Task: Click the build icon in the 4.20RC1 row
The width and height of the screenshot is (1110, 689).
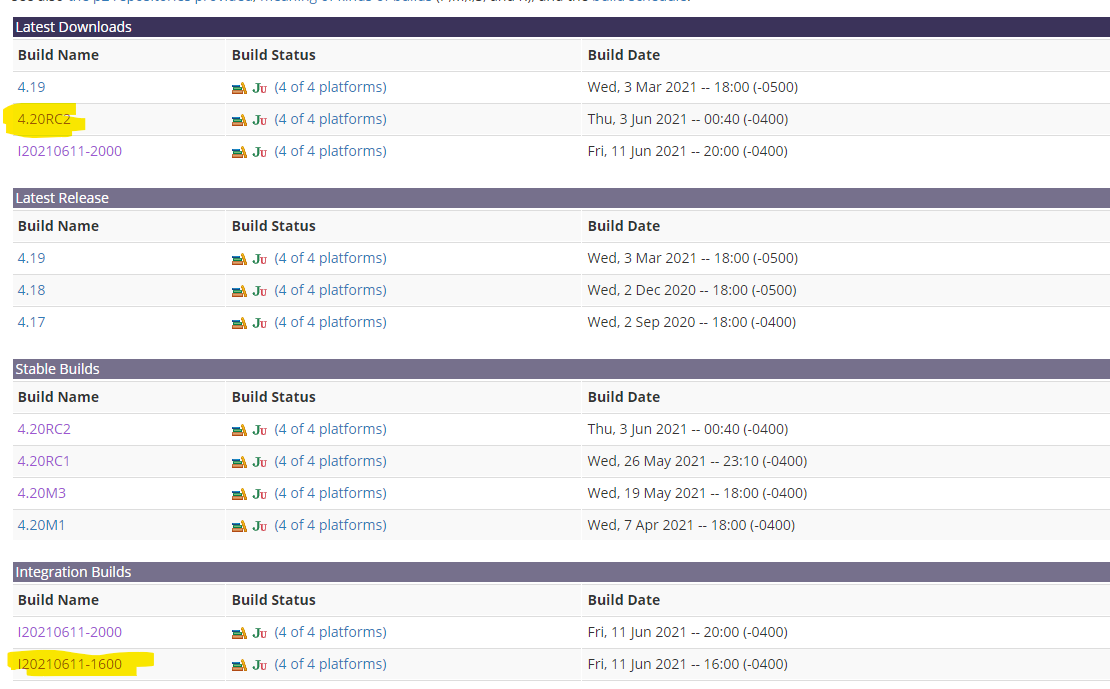Action: 239,462
